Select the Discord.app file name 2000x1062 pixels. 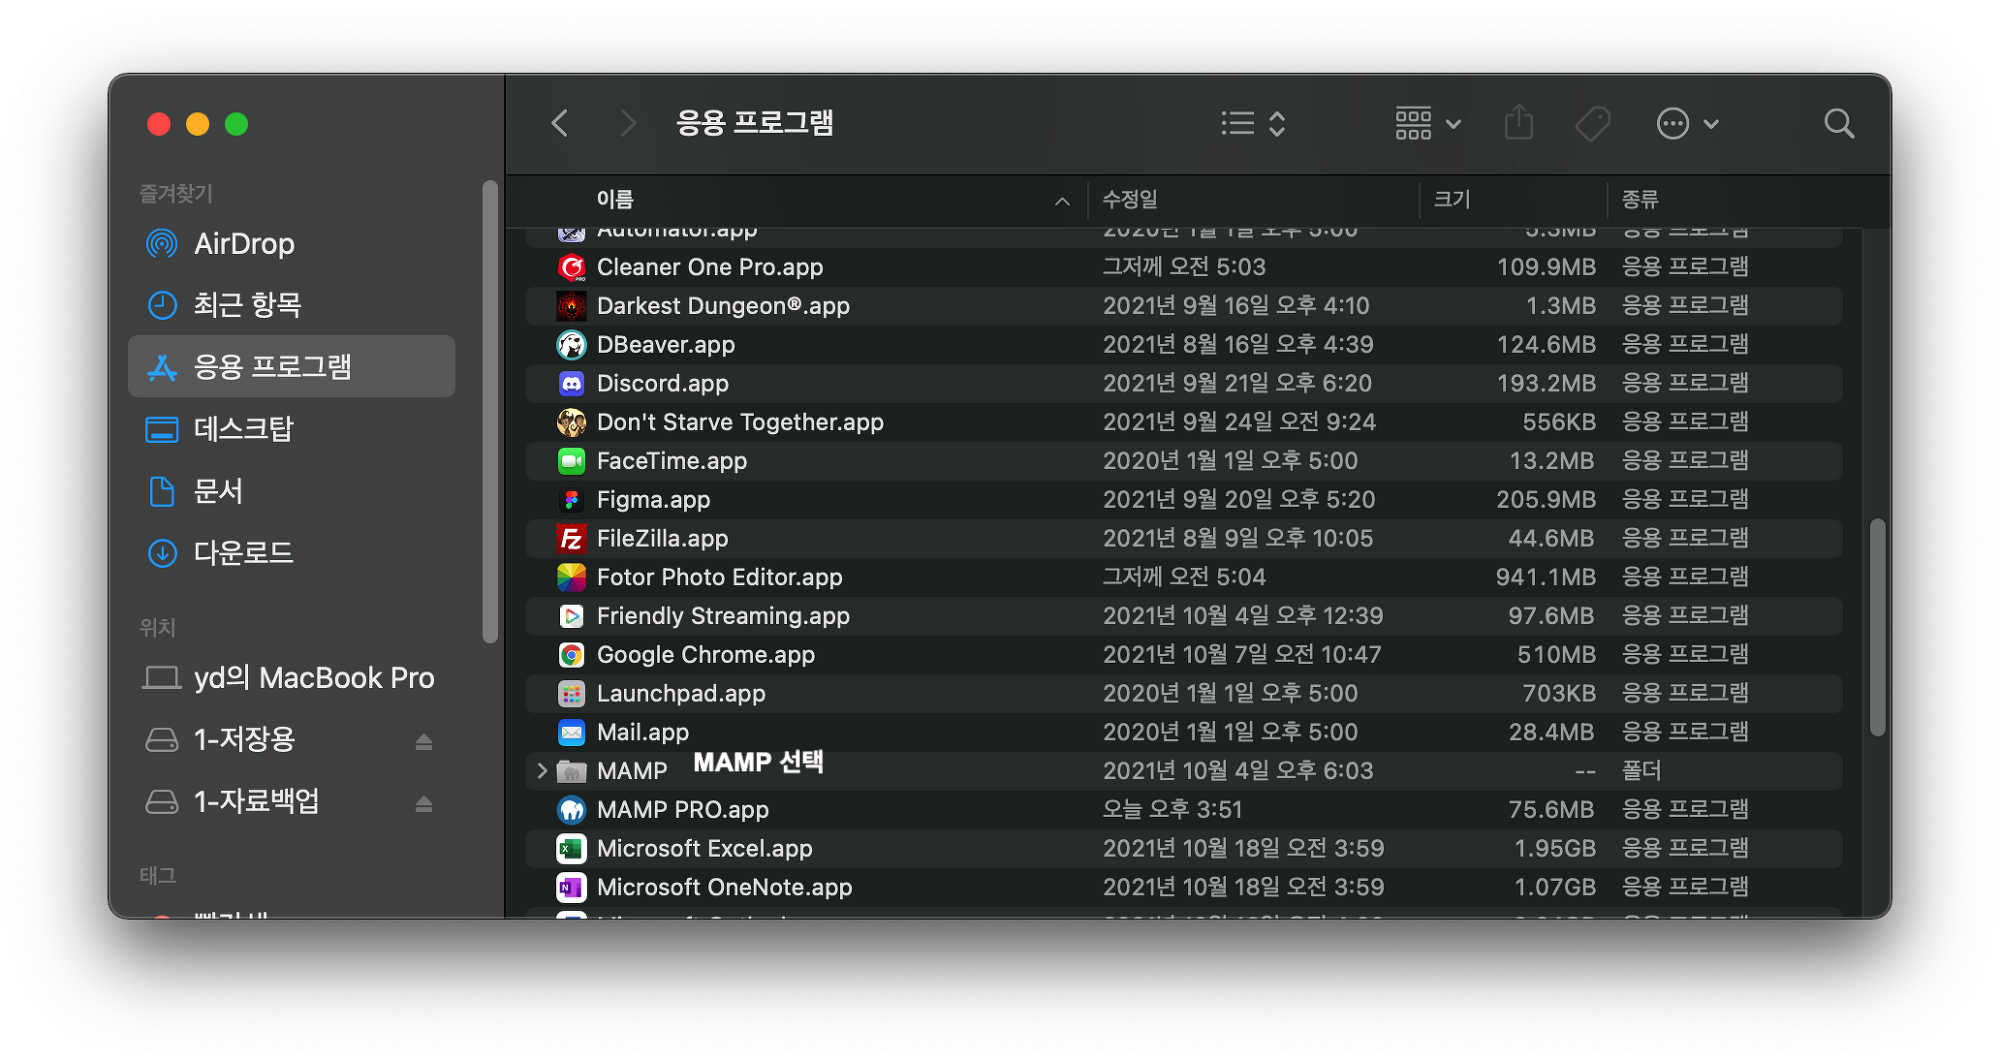(x=662, y=384)
